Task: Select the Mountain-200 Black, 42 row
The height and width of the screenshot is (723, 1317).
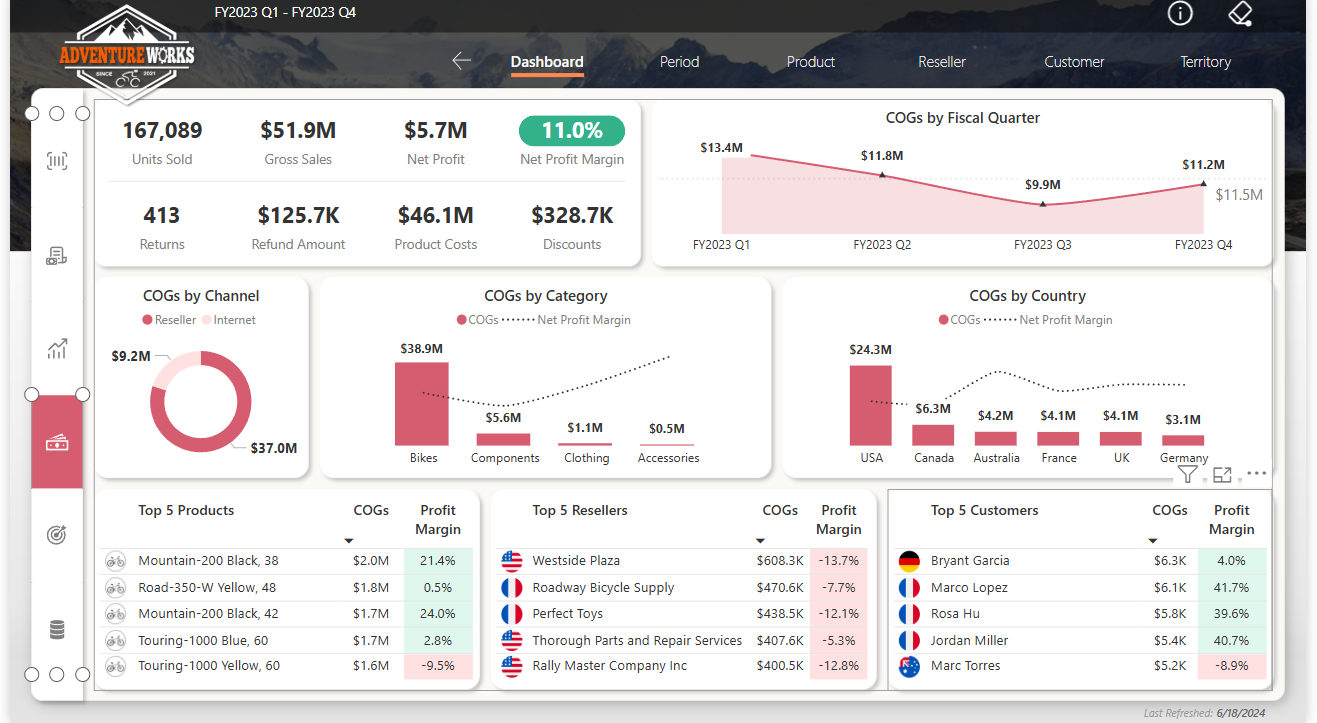Action: tap(288, 614)
